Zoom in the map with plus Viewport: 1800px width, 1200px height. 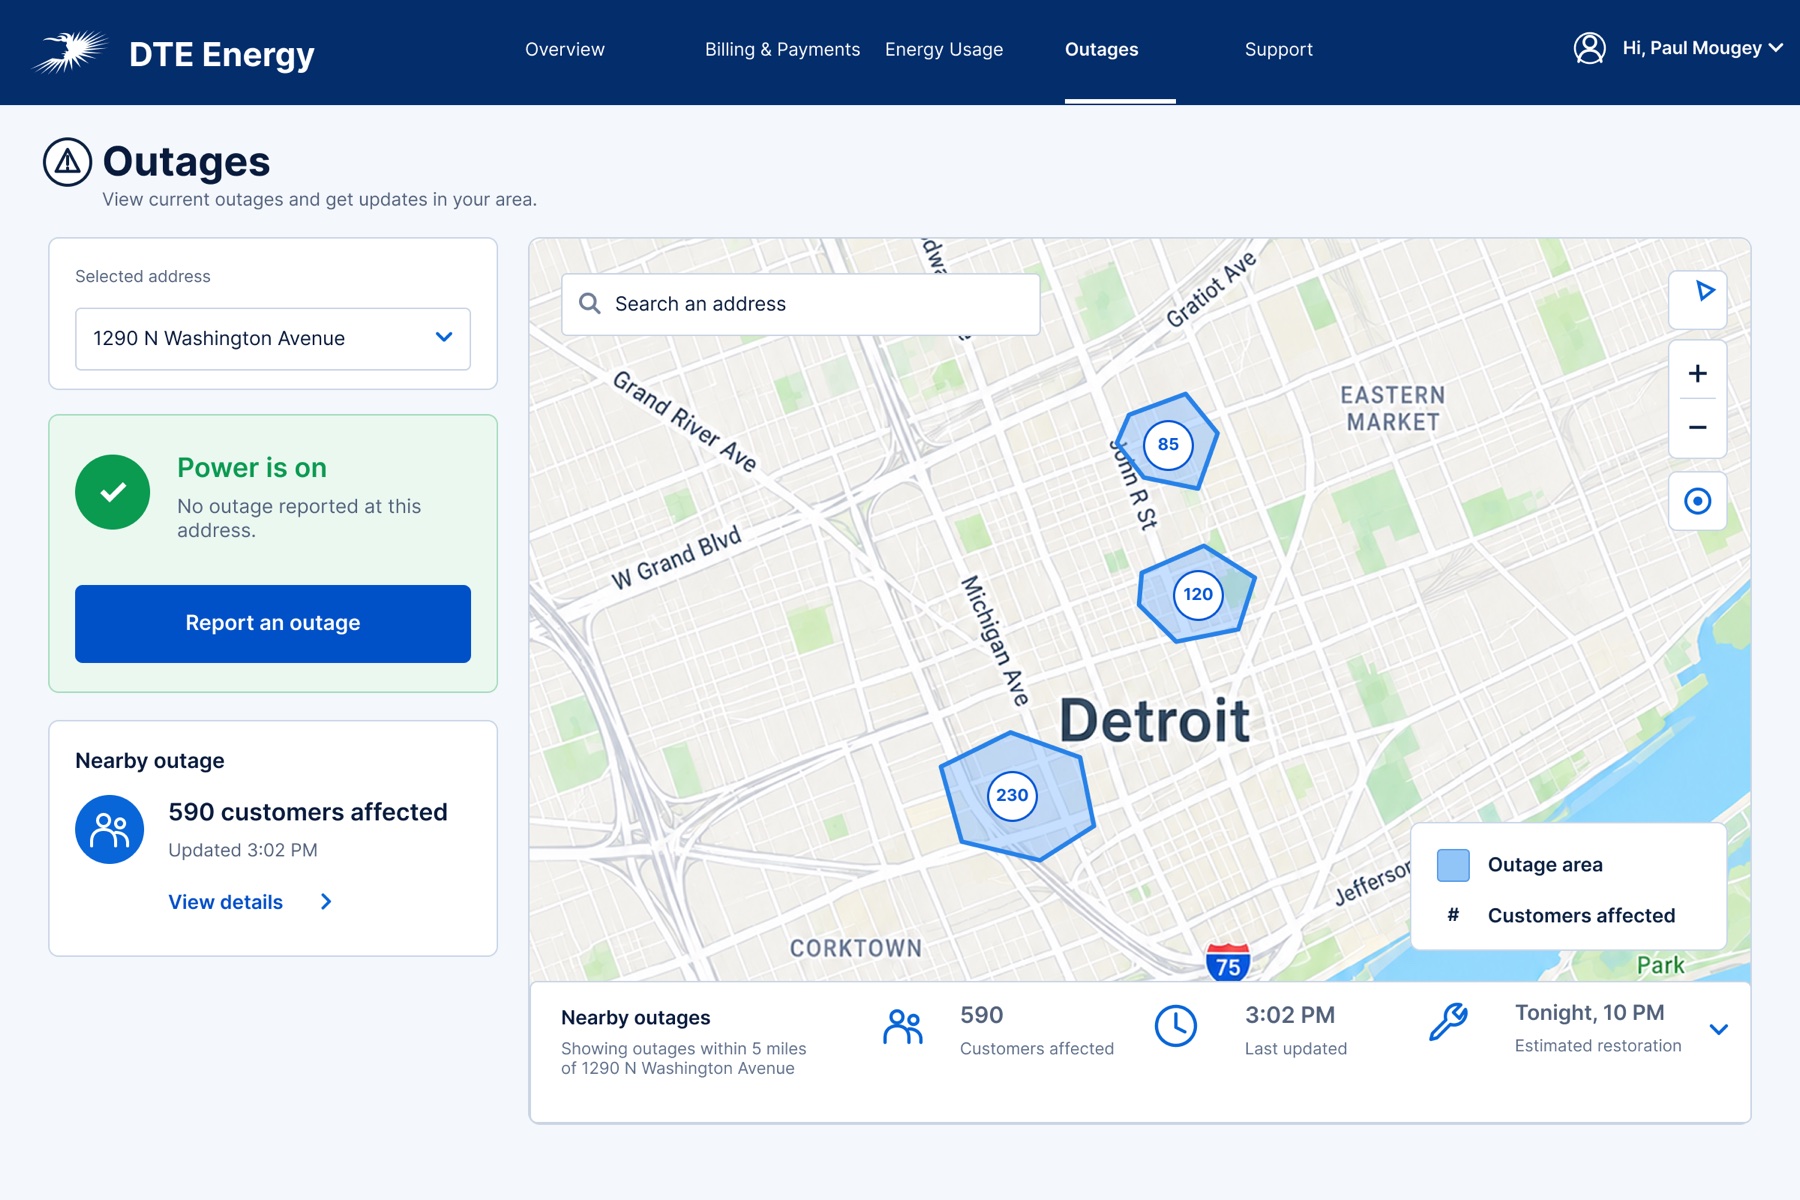[1697, 373]
